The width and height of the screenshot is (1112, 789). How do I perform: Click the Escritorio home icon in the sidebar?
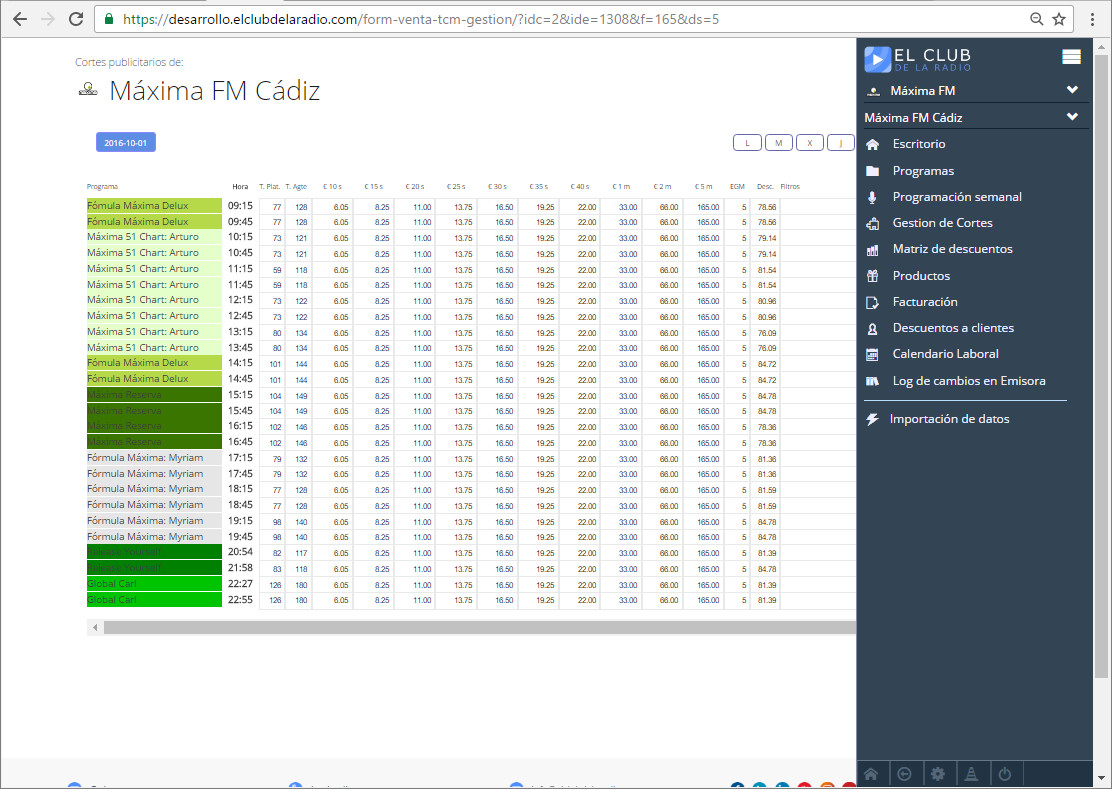click(872, 145)
